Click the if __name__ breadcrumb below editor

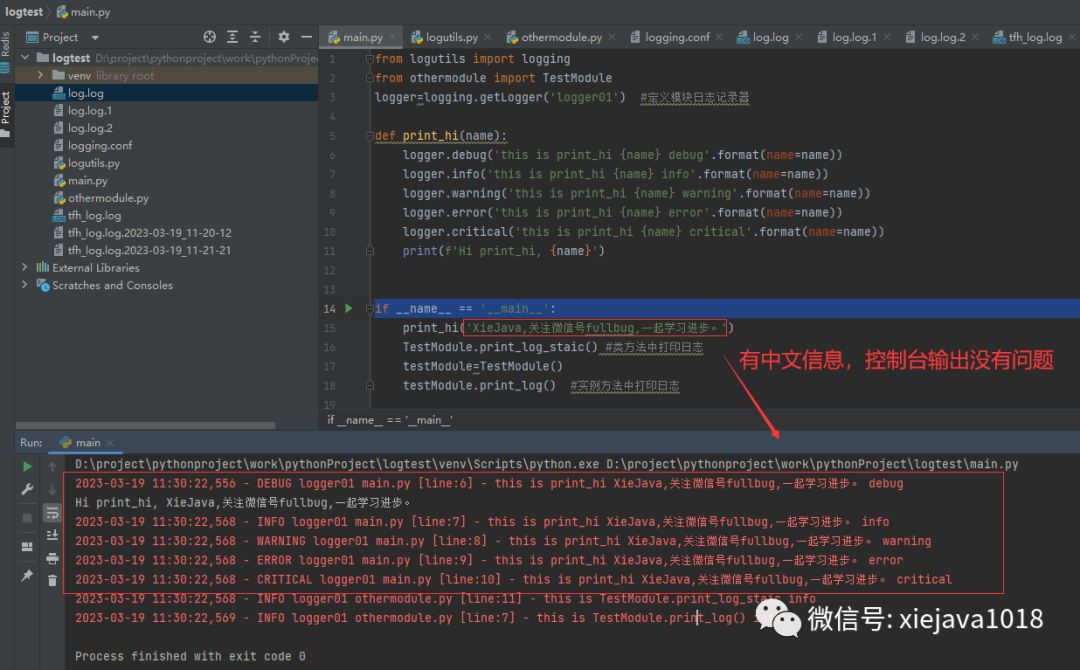tap(390, 419)
